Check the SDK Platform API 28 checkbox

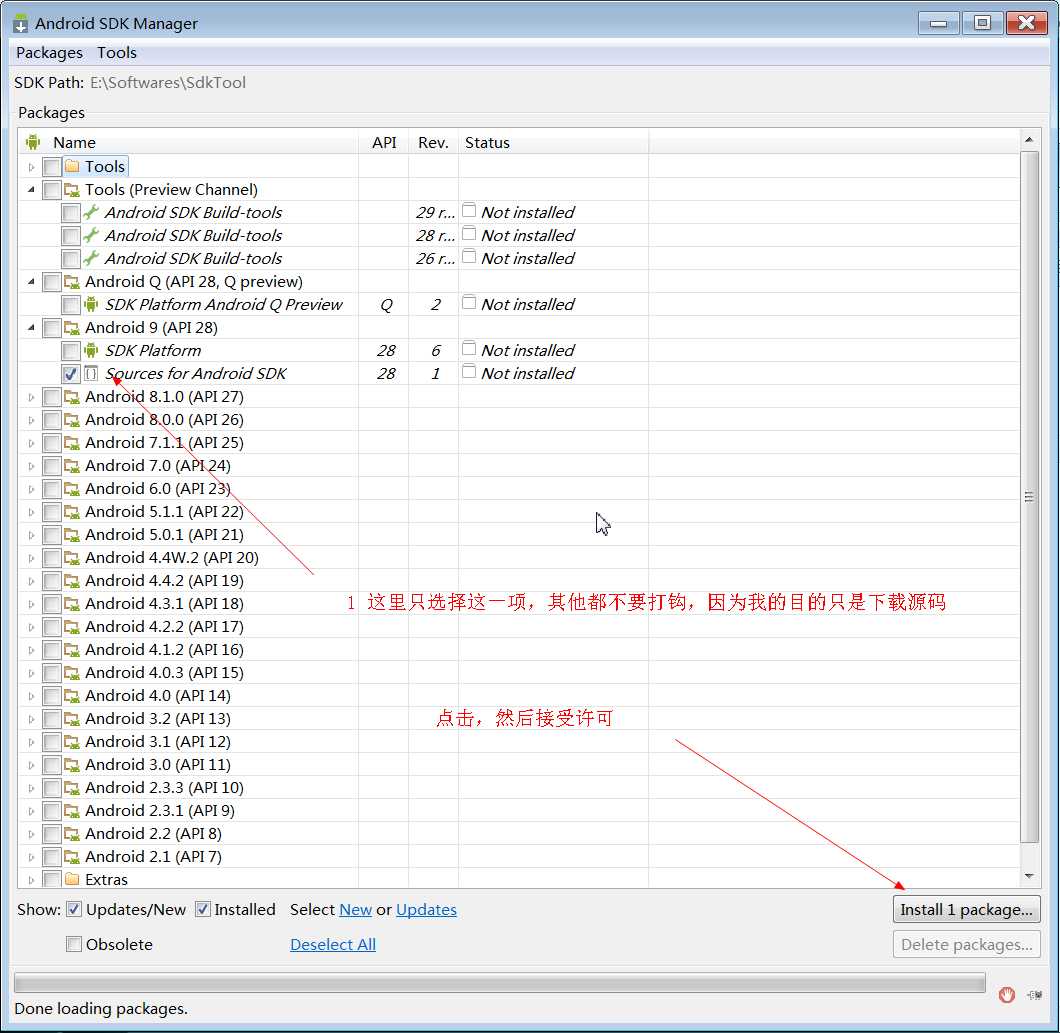point(71,350)
